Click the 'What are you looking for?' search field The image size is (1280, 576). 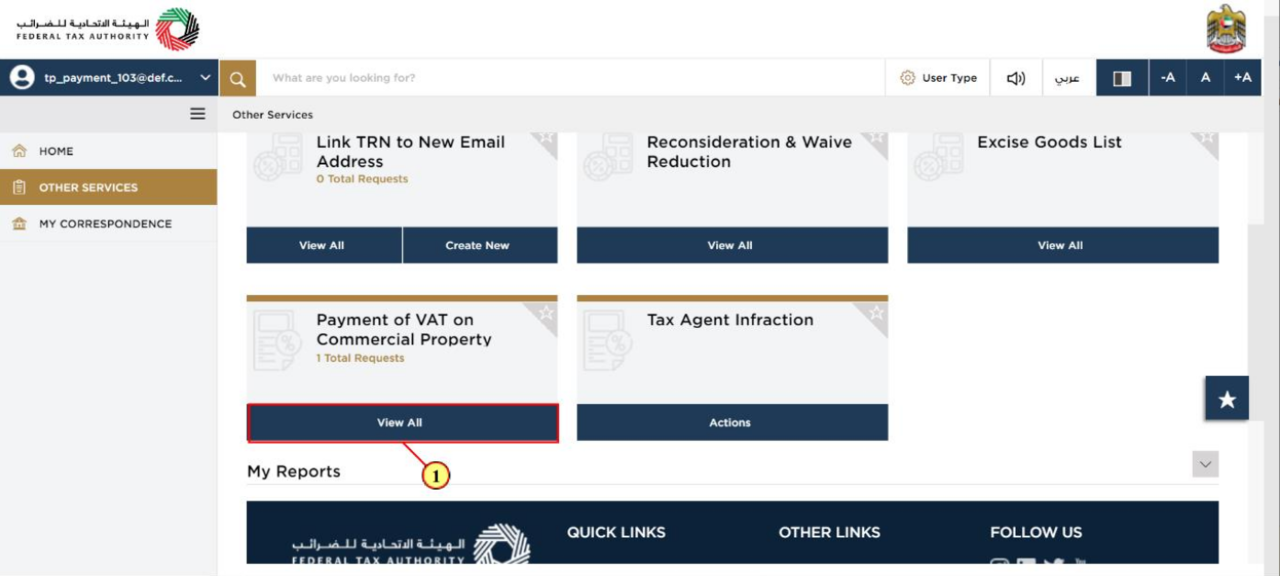pyautogui.click(x=570, y=78)
